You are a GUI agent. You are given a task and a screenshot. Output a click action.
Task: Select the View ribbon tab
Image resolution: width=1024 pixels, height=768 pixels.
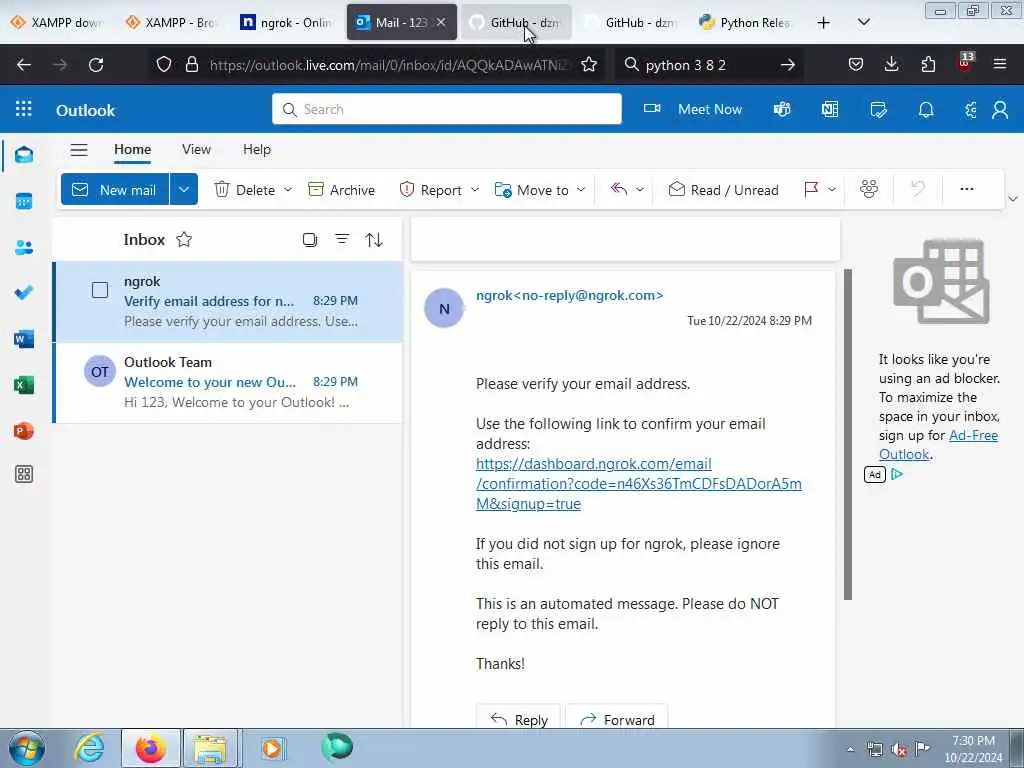point(196,150)
